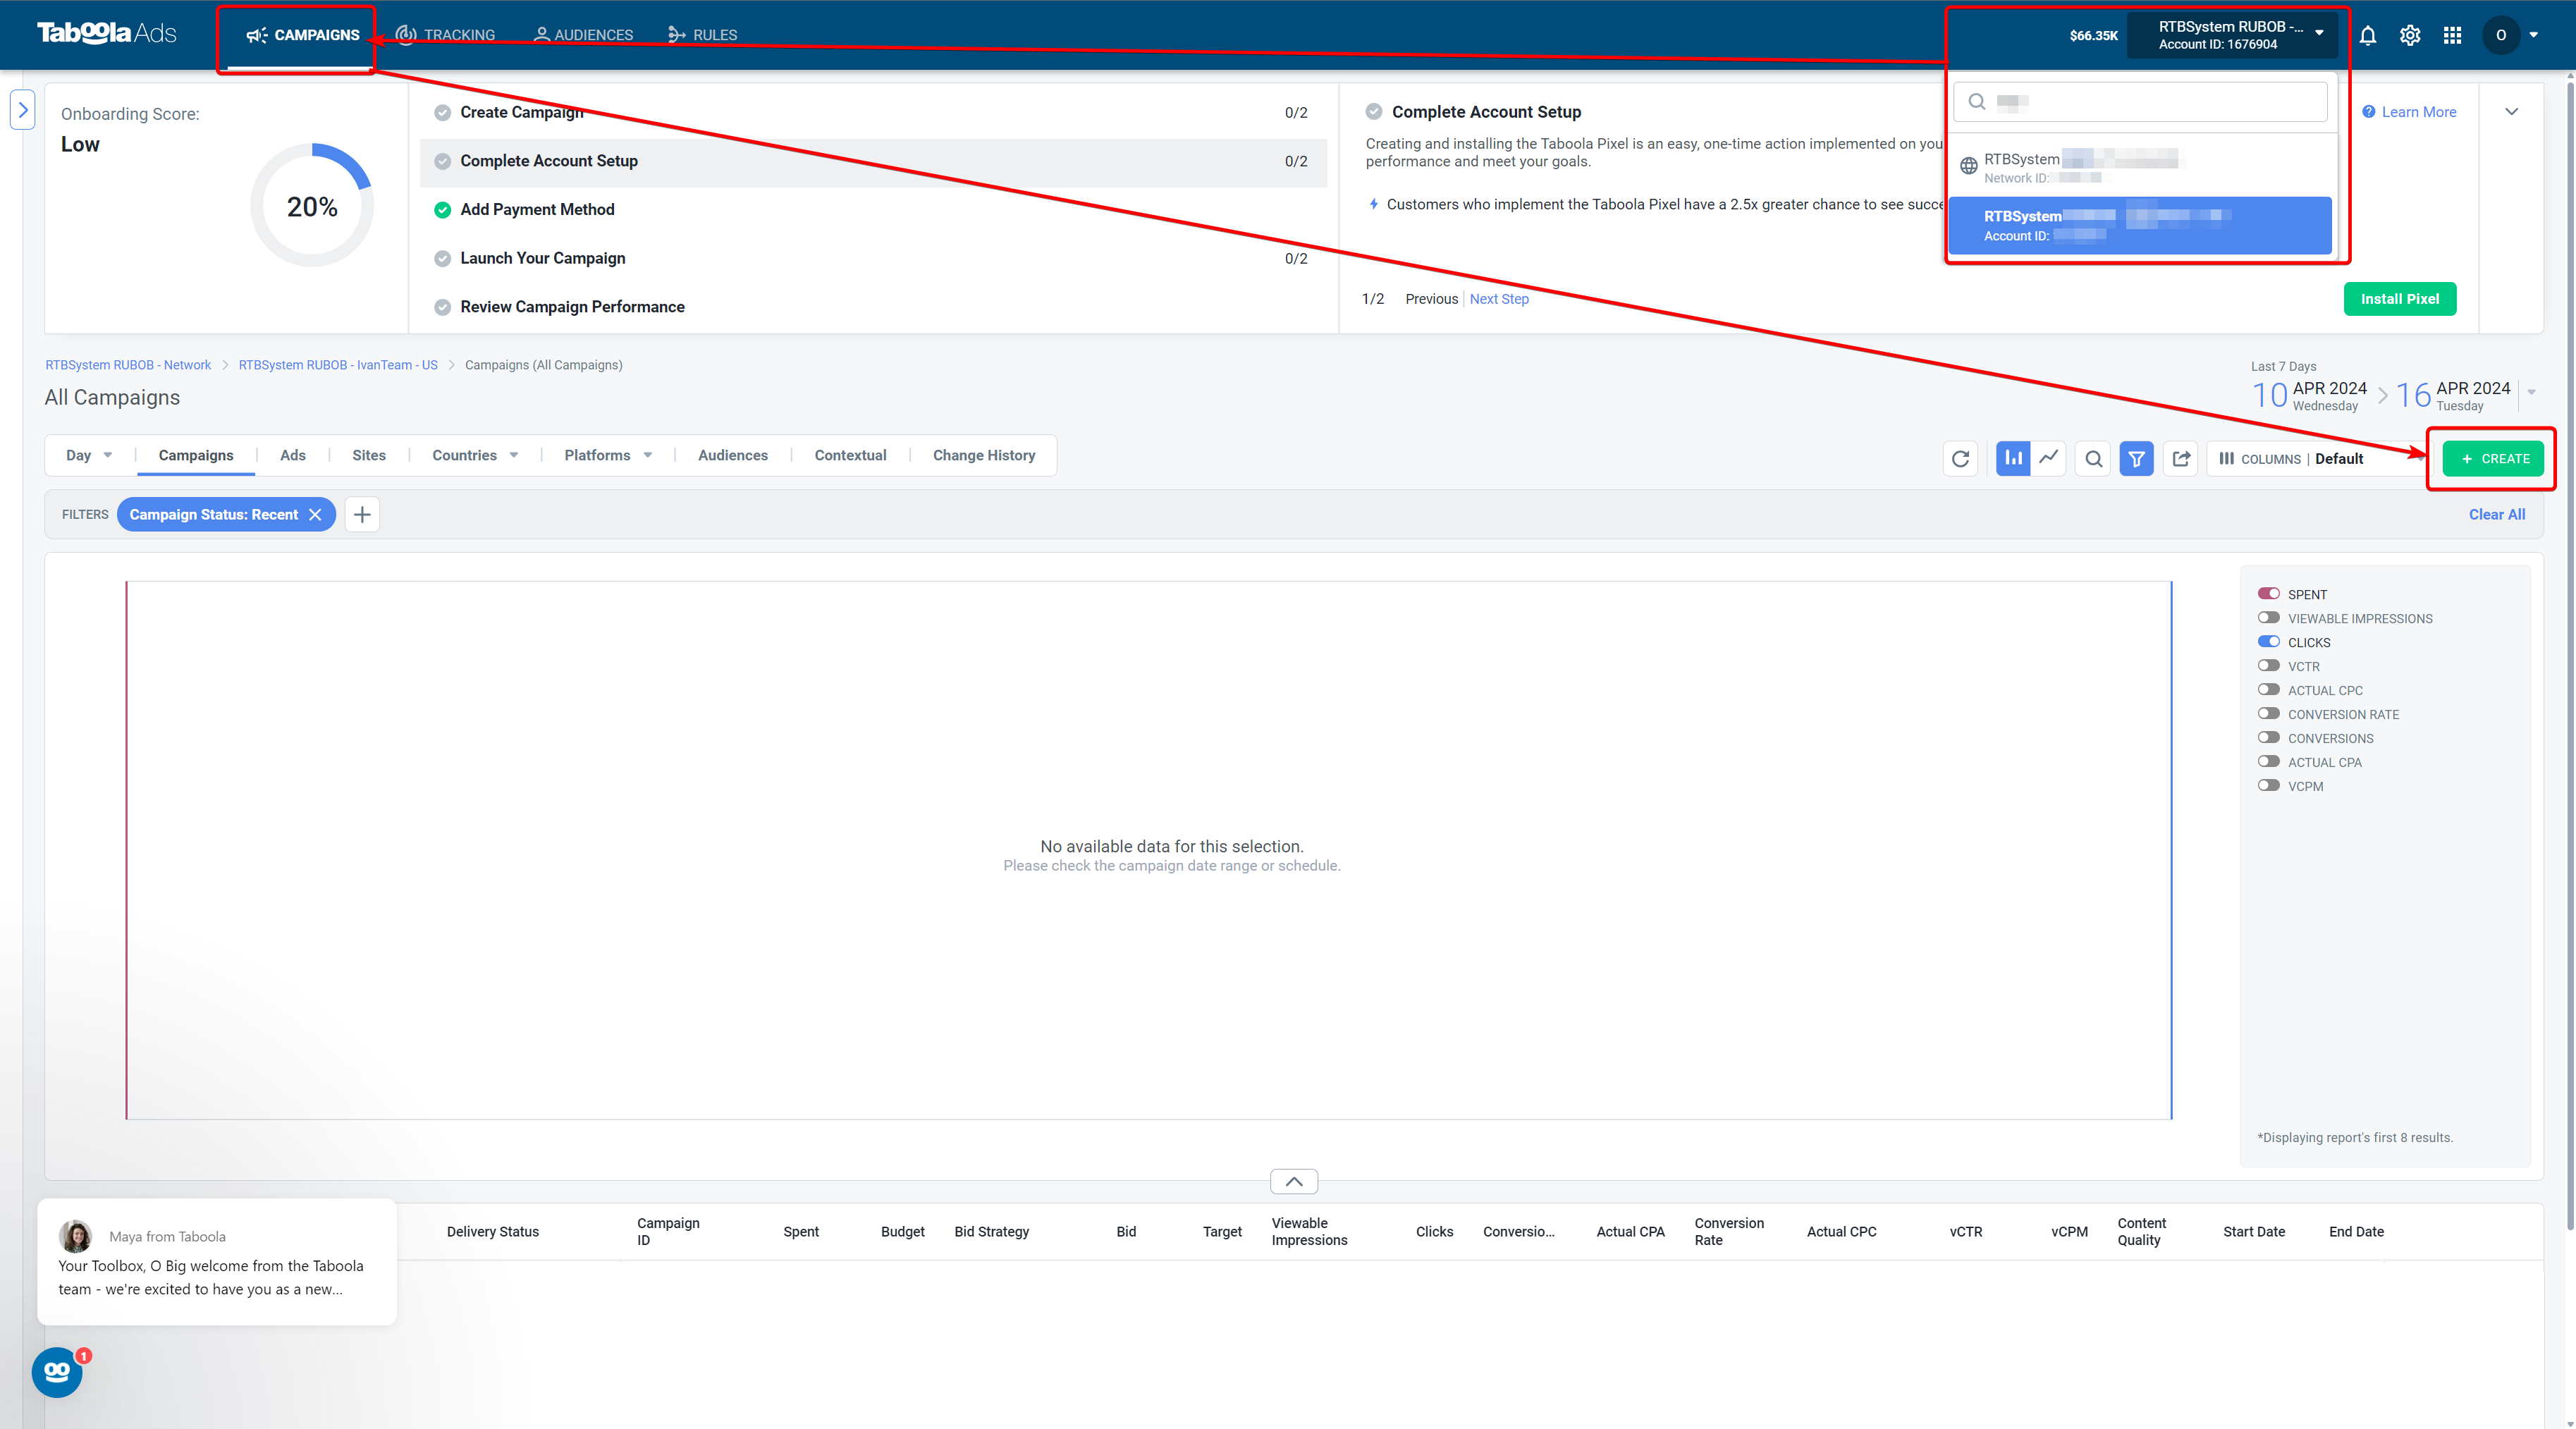Open the table search magnifier icon
2576x1429 pixels.
(2093, 458)
